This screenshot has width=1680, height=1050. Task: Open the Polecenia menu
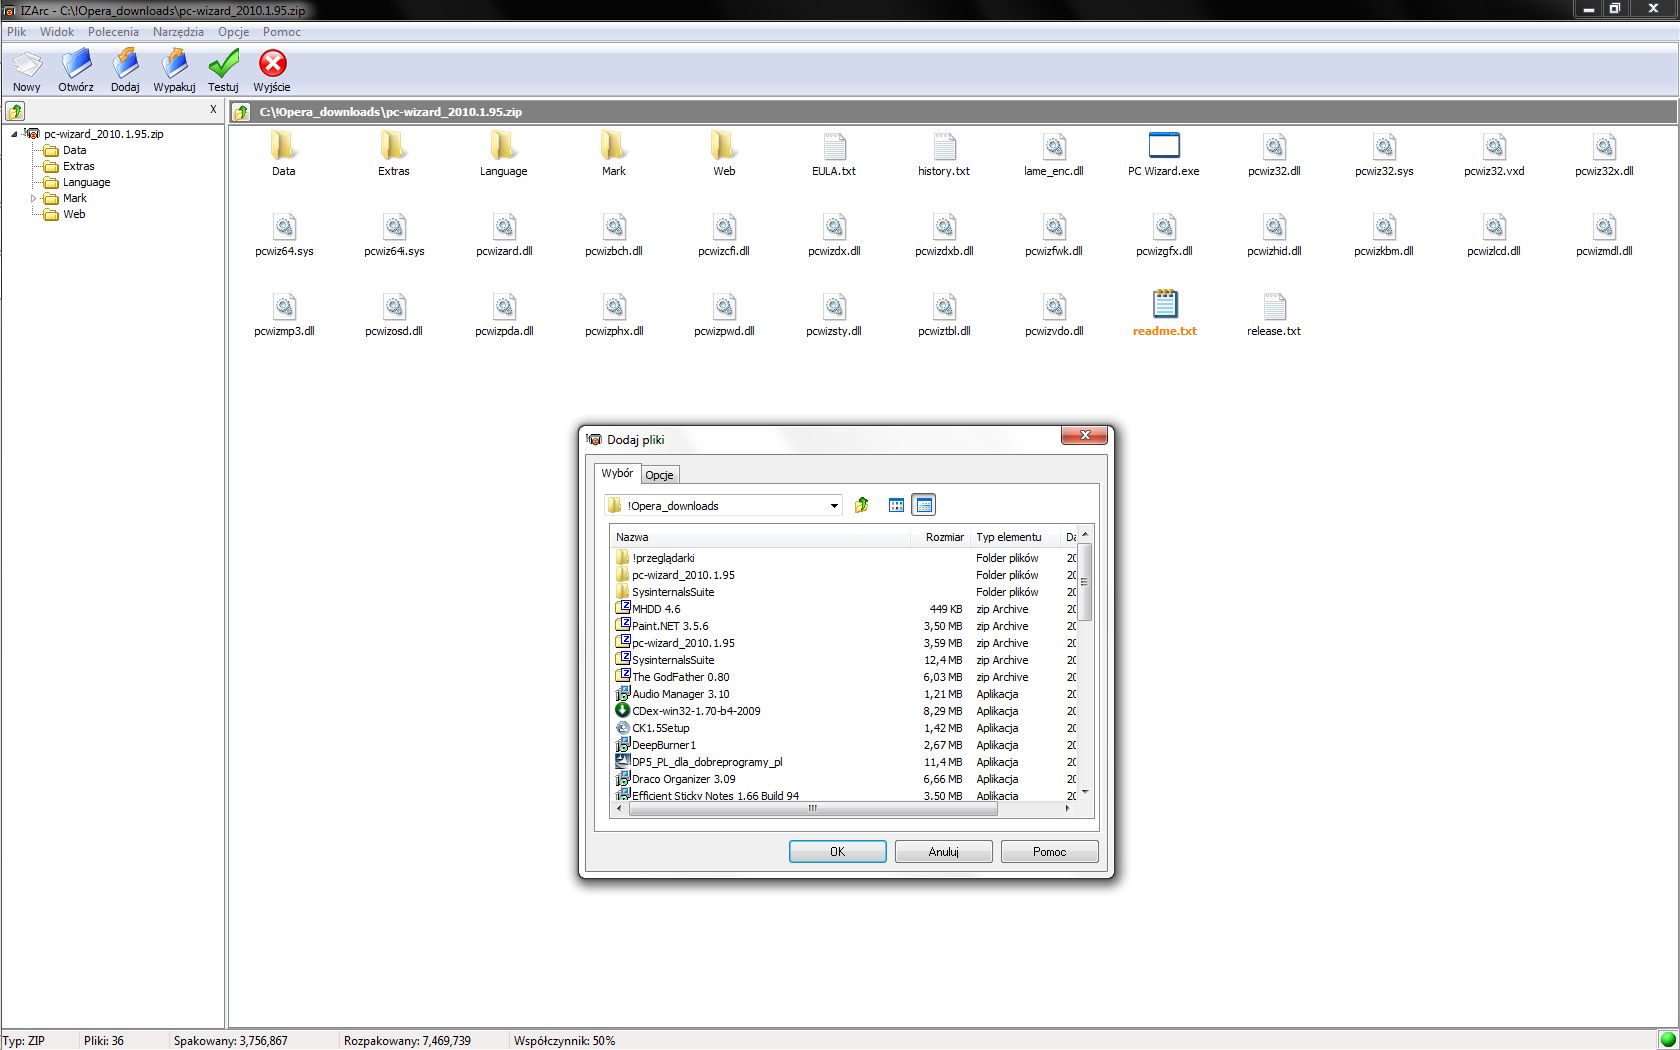coord(113,32)
